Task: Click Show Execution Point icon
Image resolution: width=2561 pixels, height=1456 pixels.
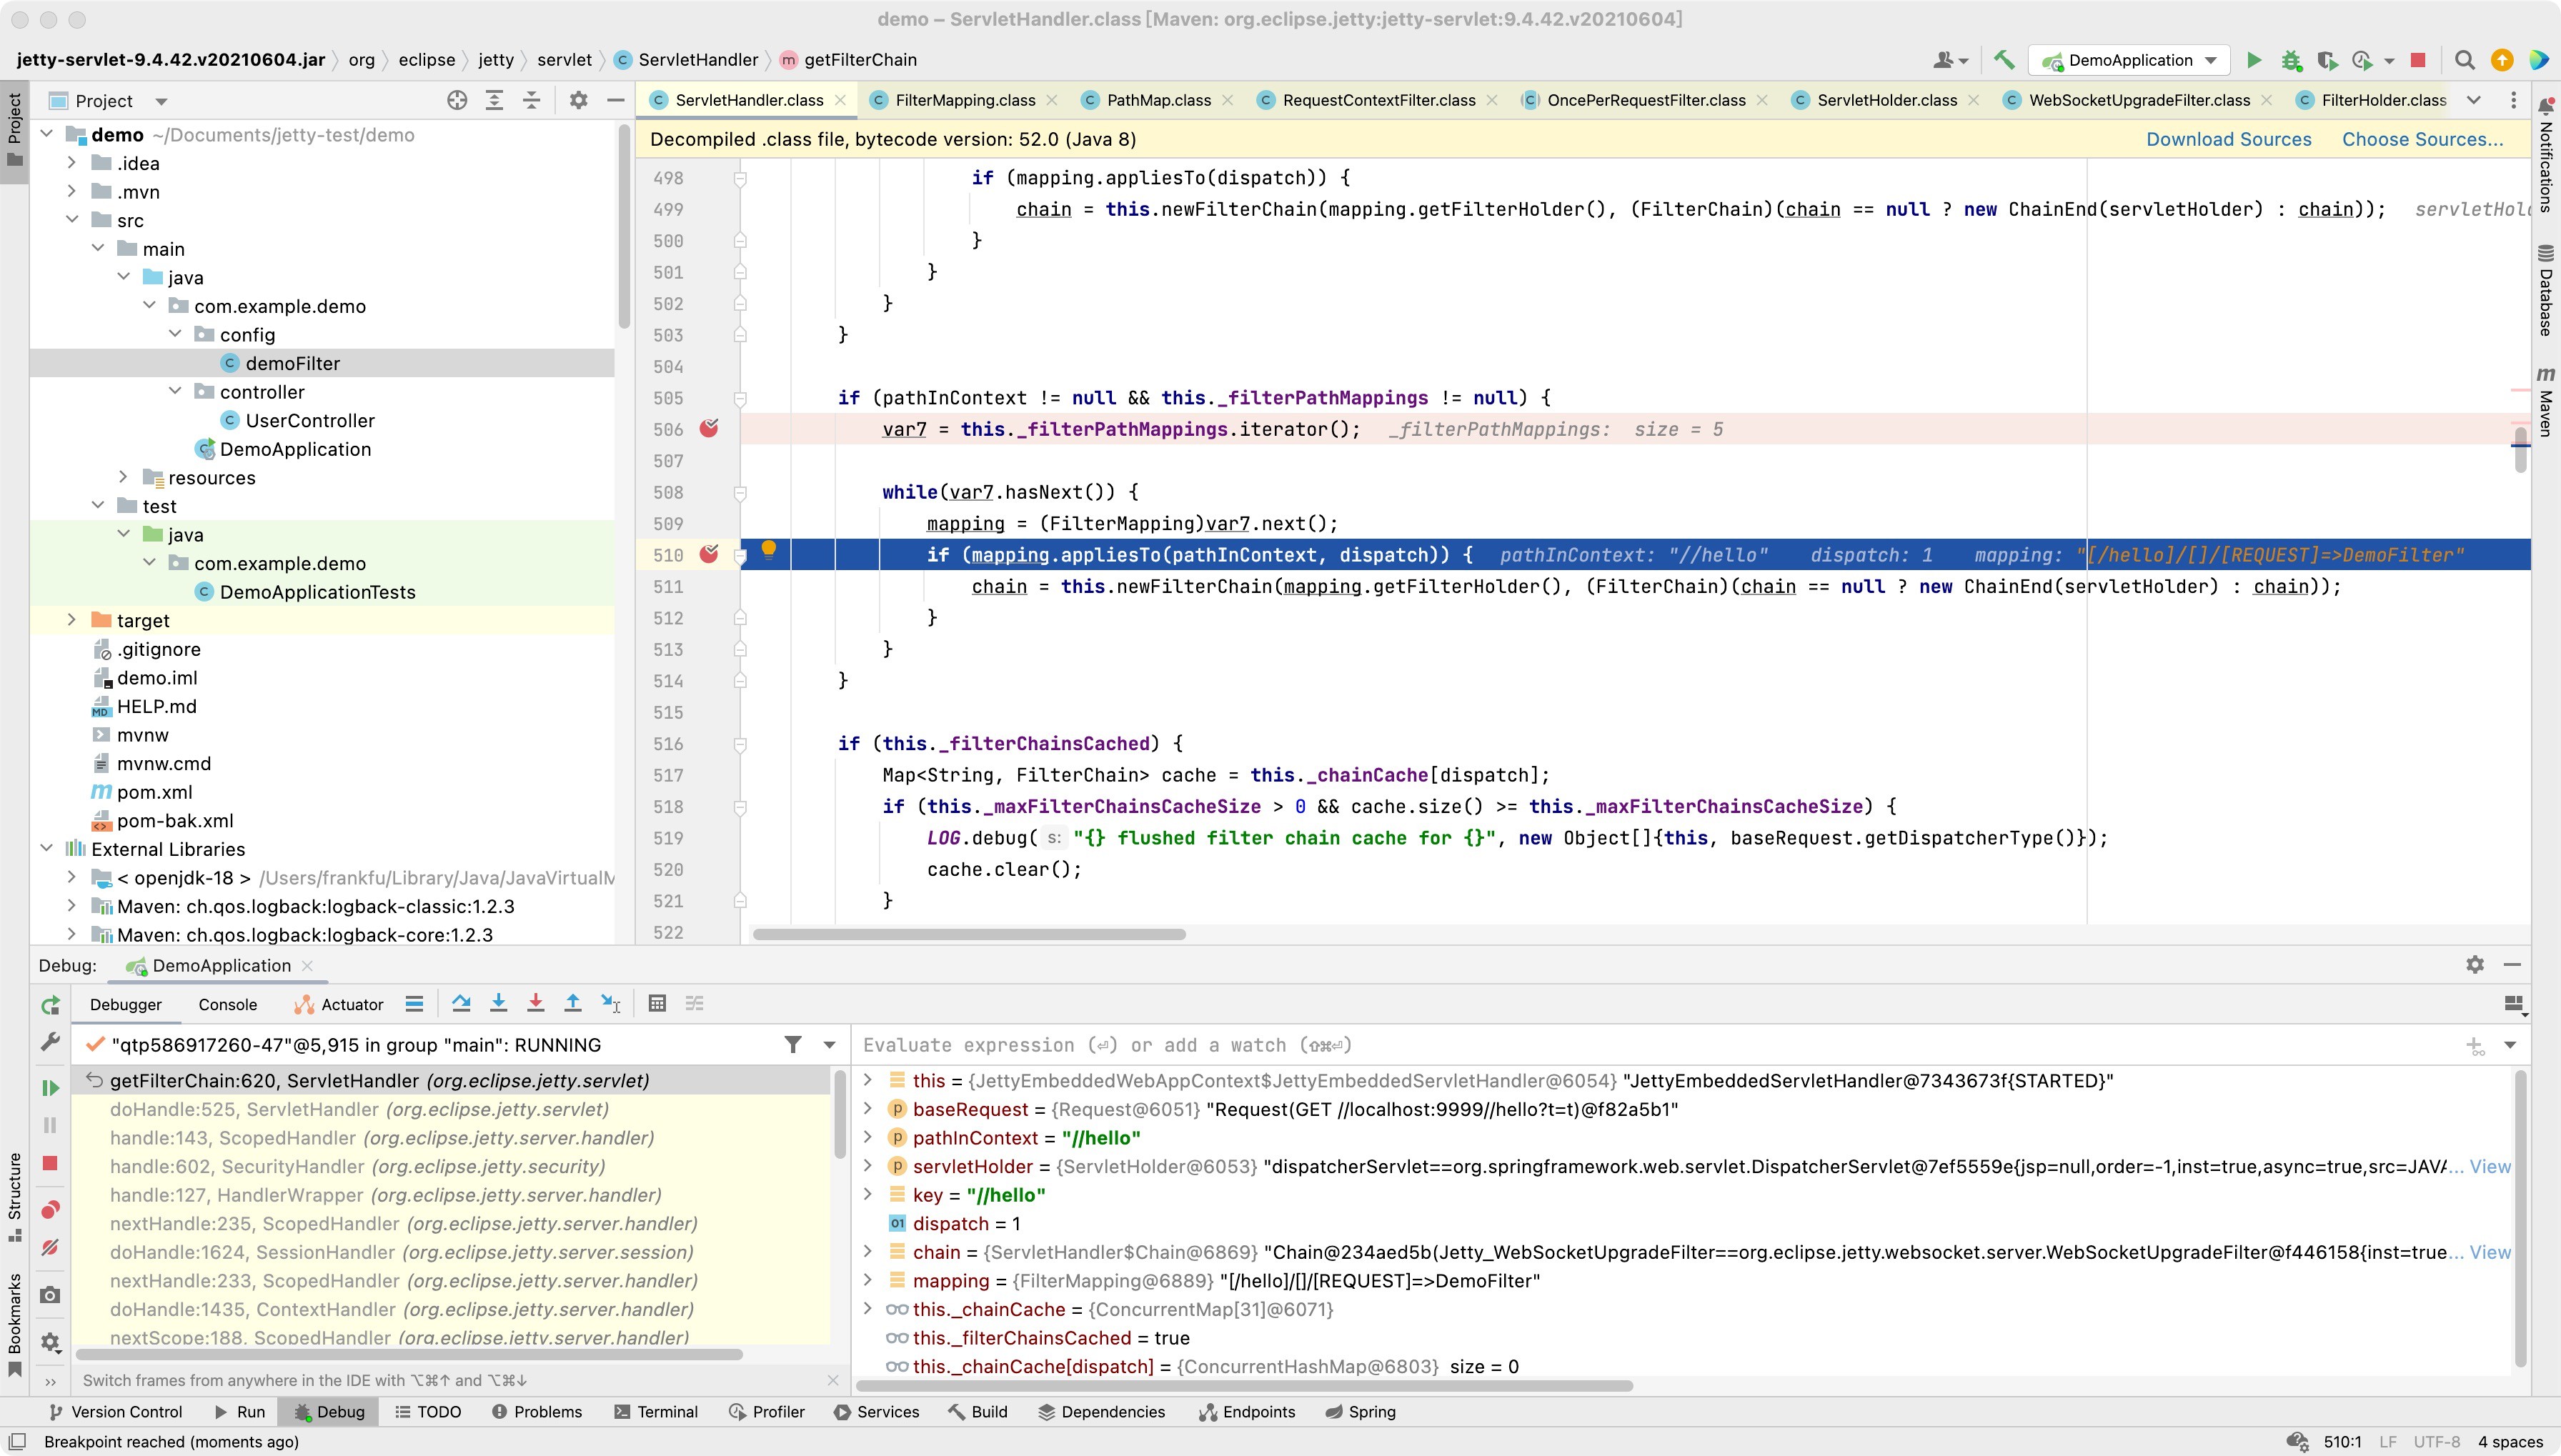Action: 414,1003
